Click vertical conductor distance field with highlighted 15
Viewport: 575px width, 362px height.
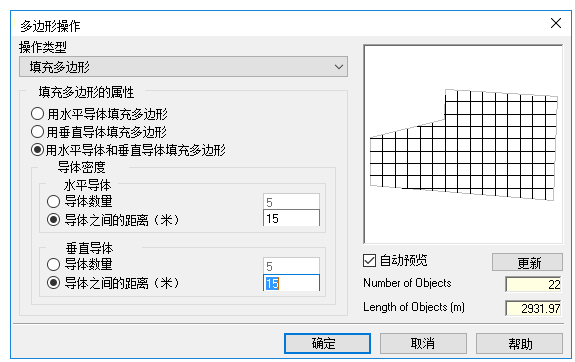(x=291, y=283)
